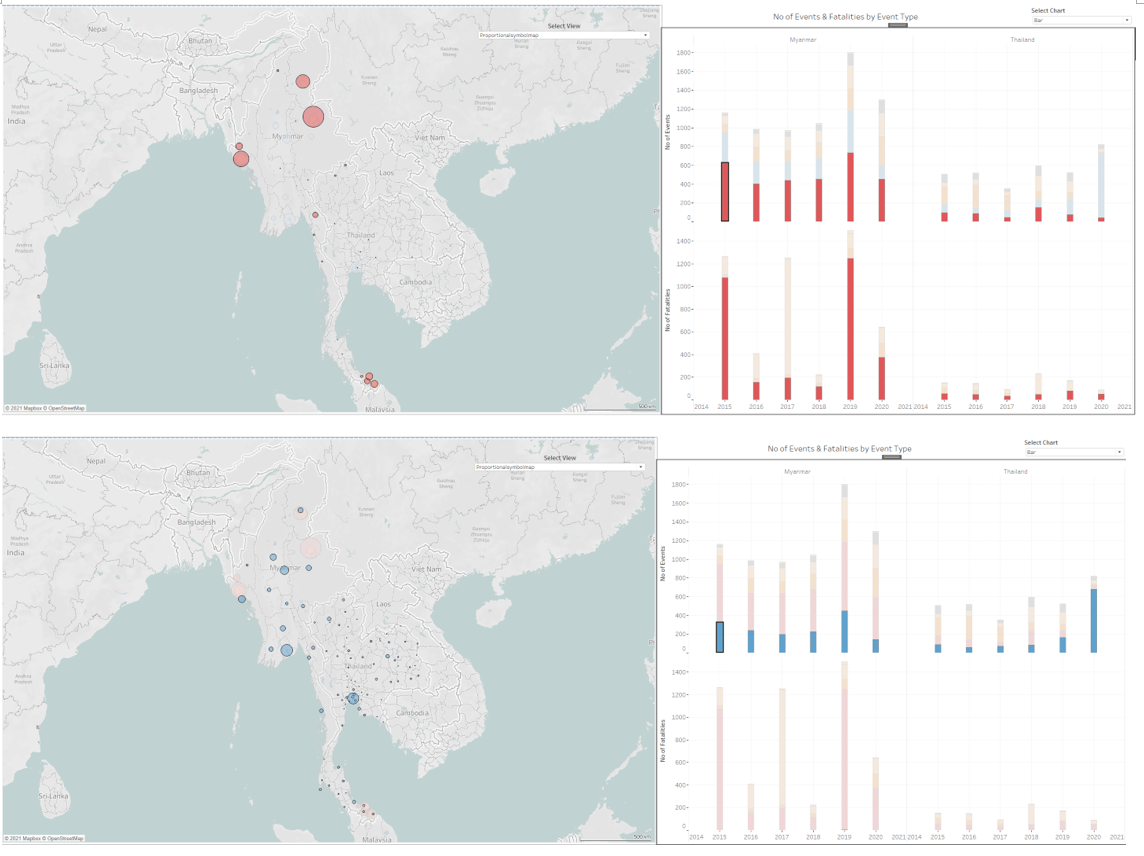Viewport: 1144px width, 856px height.
Task: Click the outlined blue 2015 Myanmar events bar
Action: click(720, 637)
